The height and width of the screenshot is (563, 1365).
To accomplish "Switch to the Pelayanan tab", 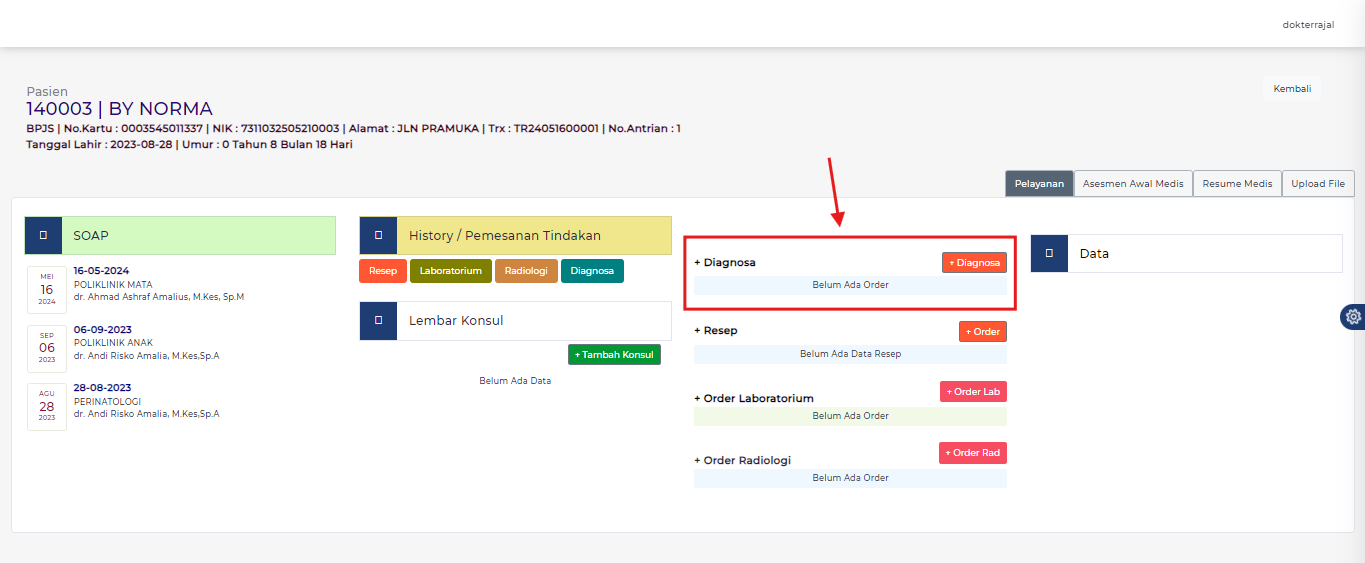I will pos(1039,184).
